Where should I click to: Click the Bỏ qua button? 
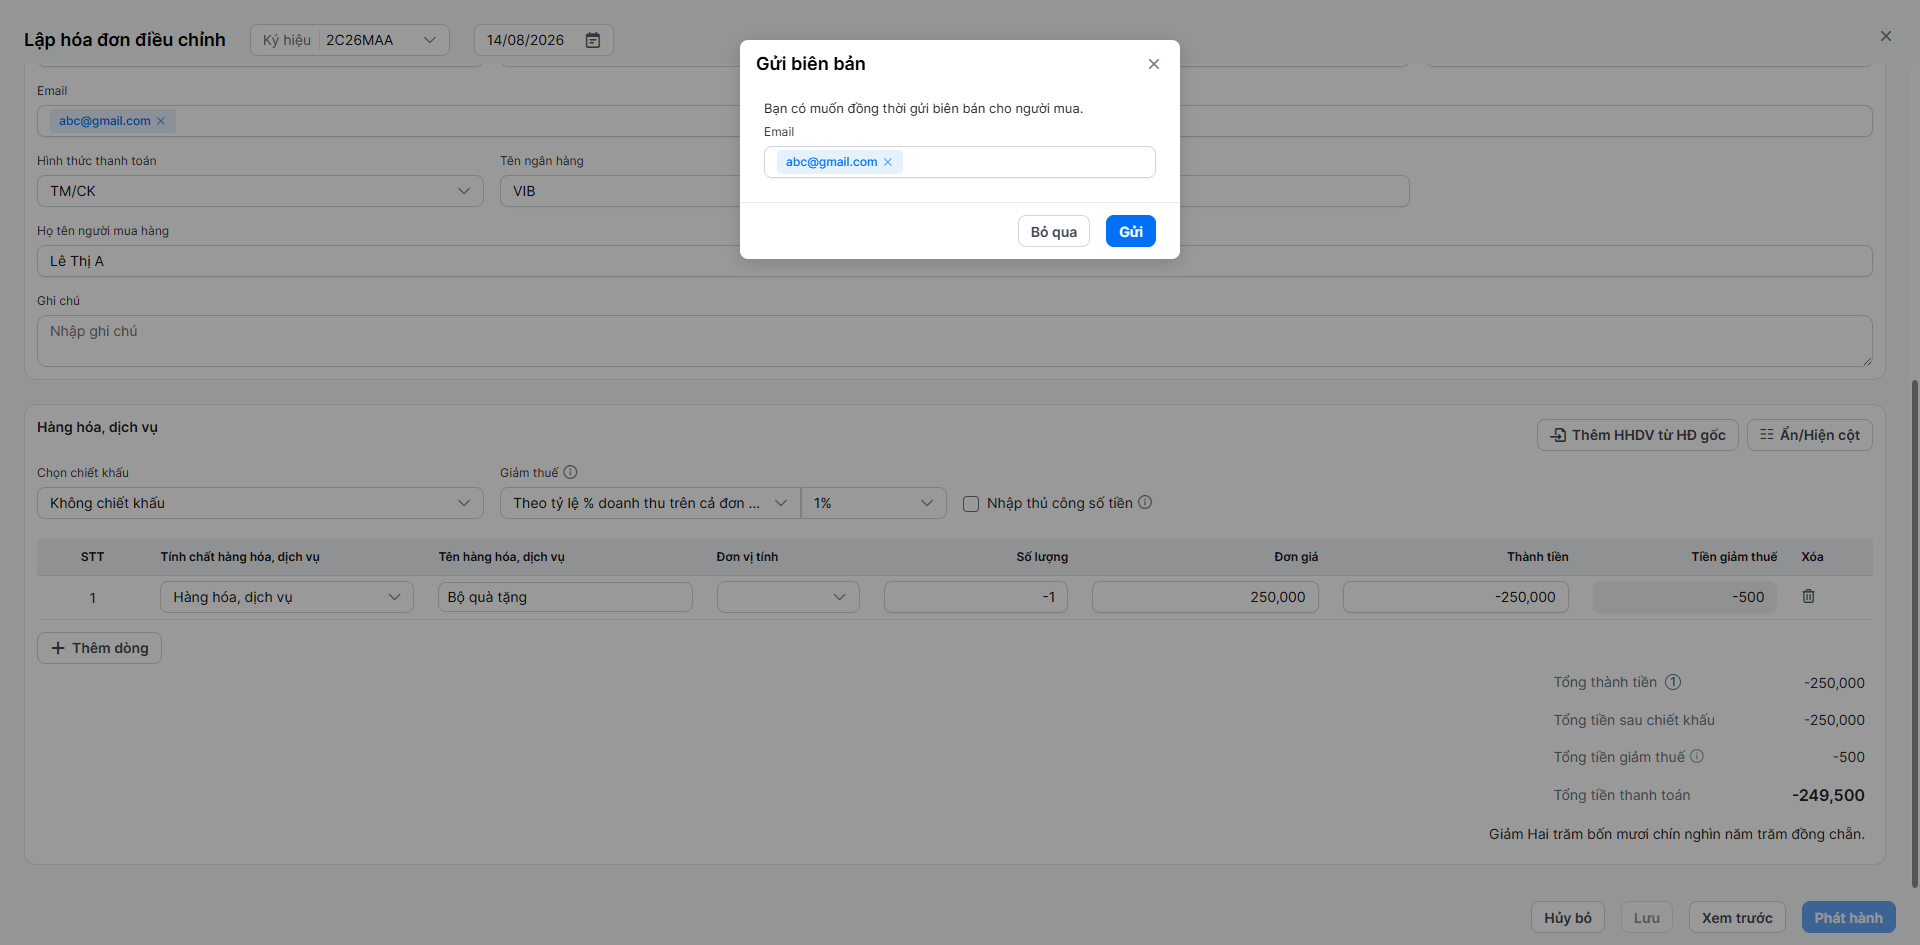tap(1054, 232)
